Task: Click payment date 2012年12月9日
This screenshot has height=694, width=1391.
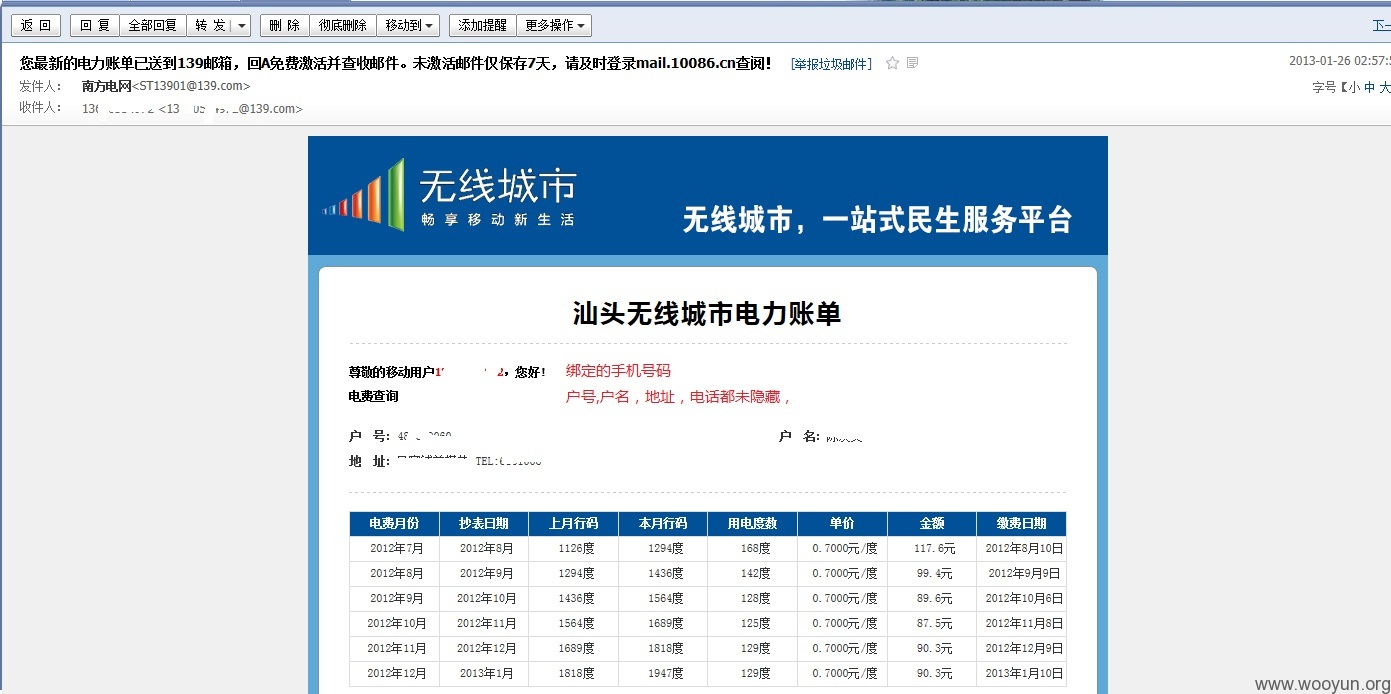Action: (1024, 649)
